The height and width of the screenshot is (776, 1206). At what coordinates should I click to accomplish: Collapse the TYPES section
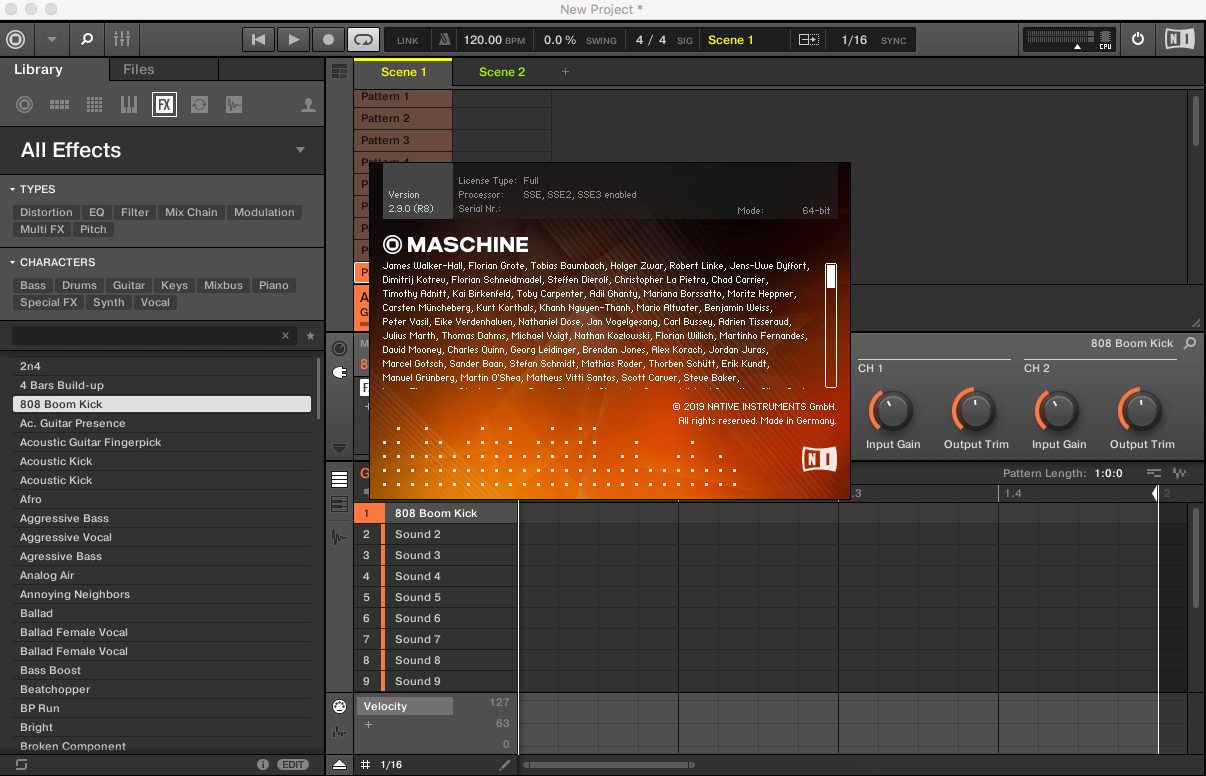point(32,189)
